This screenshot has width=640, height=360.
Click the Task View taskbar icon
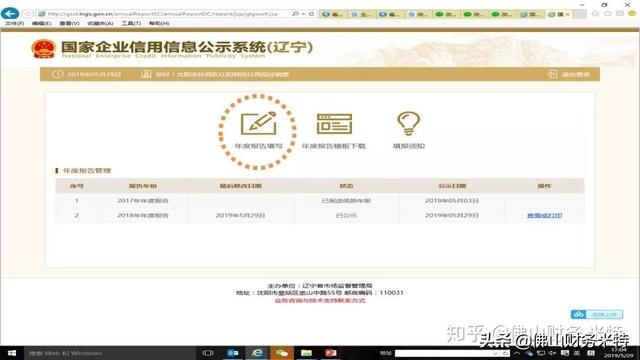[208, 353]
